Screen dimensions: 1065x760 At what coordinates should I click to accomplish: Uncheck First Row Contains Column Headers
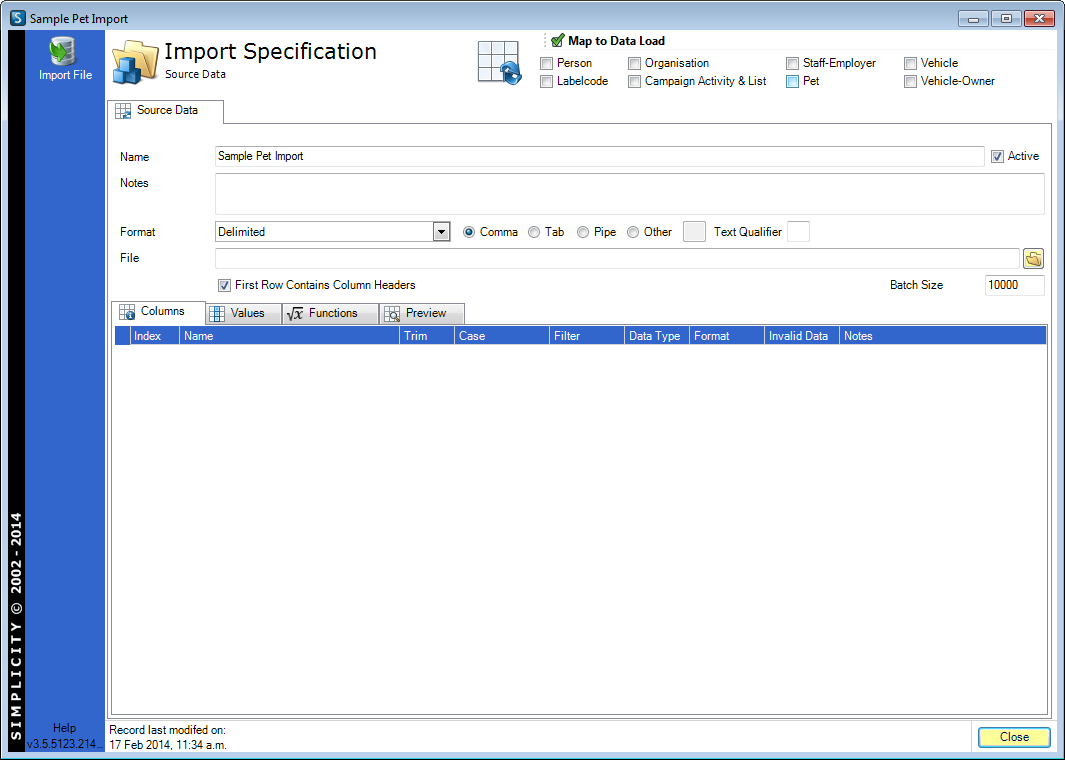[x=224, y=285]
